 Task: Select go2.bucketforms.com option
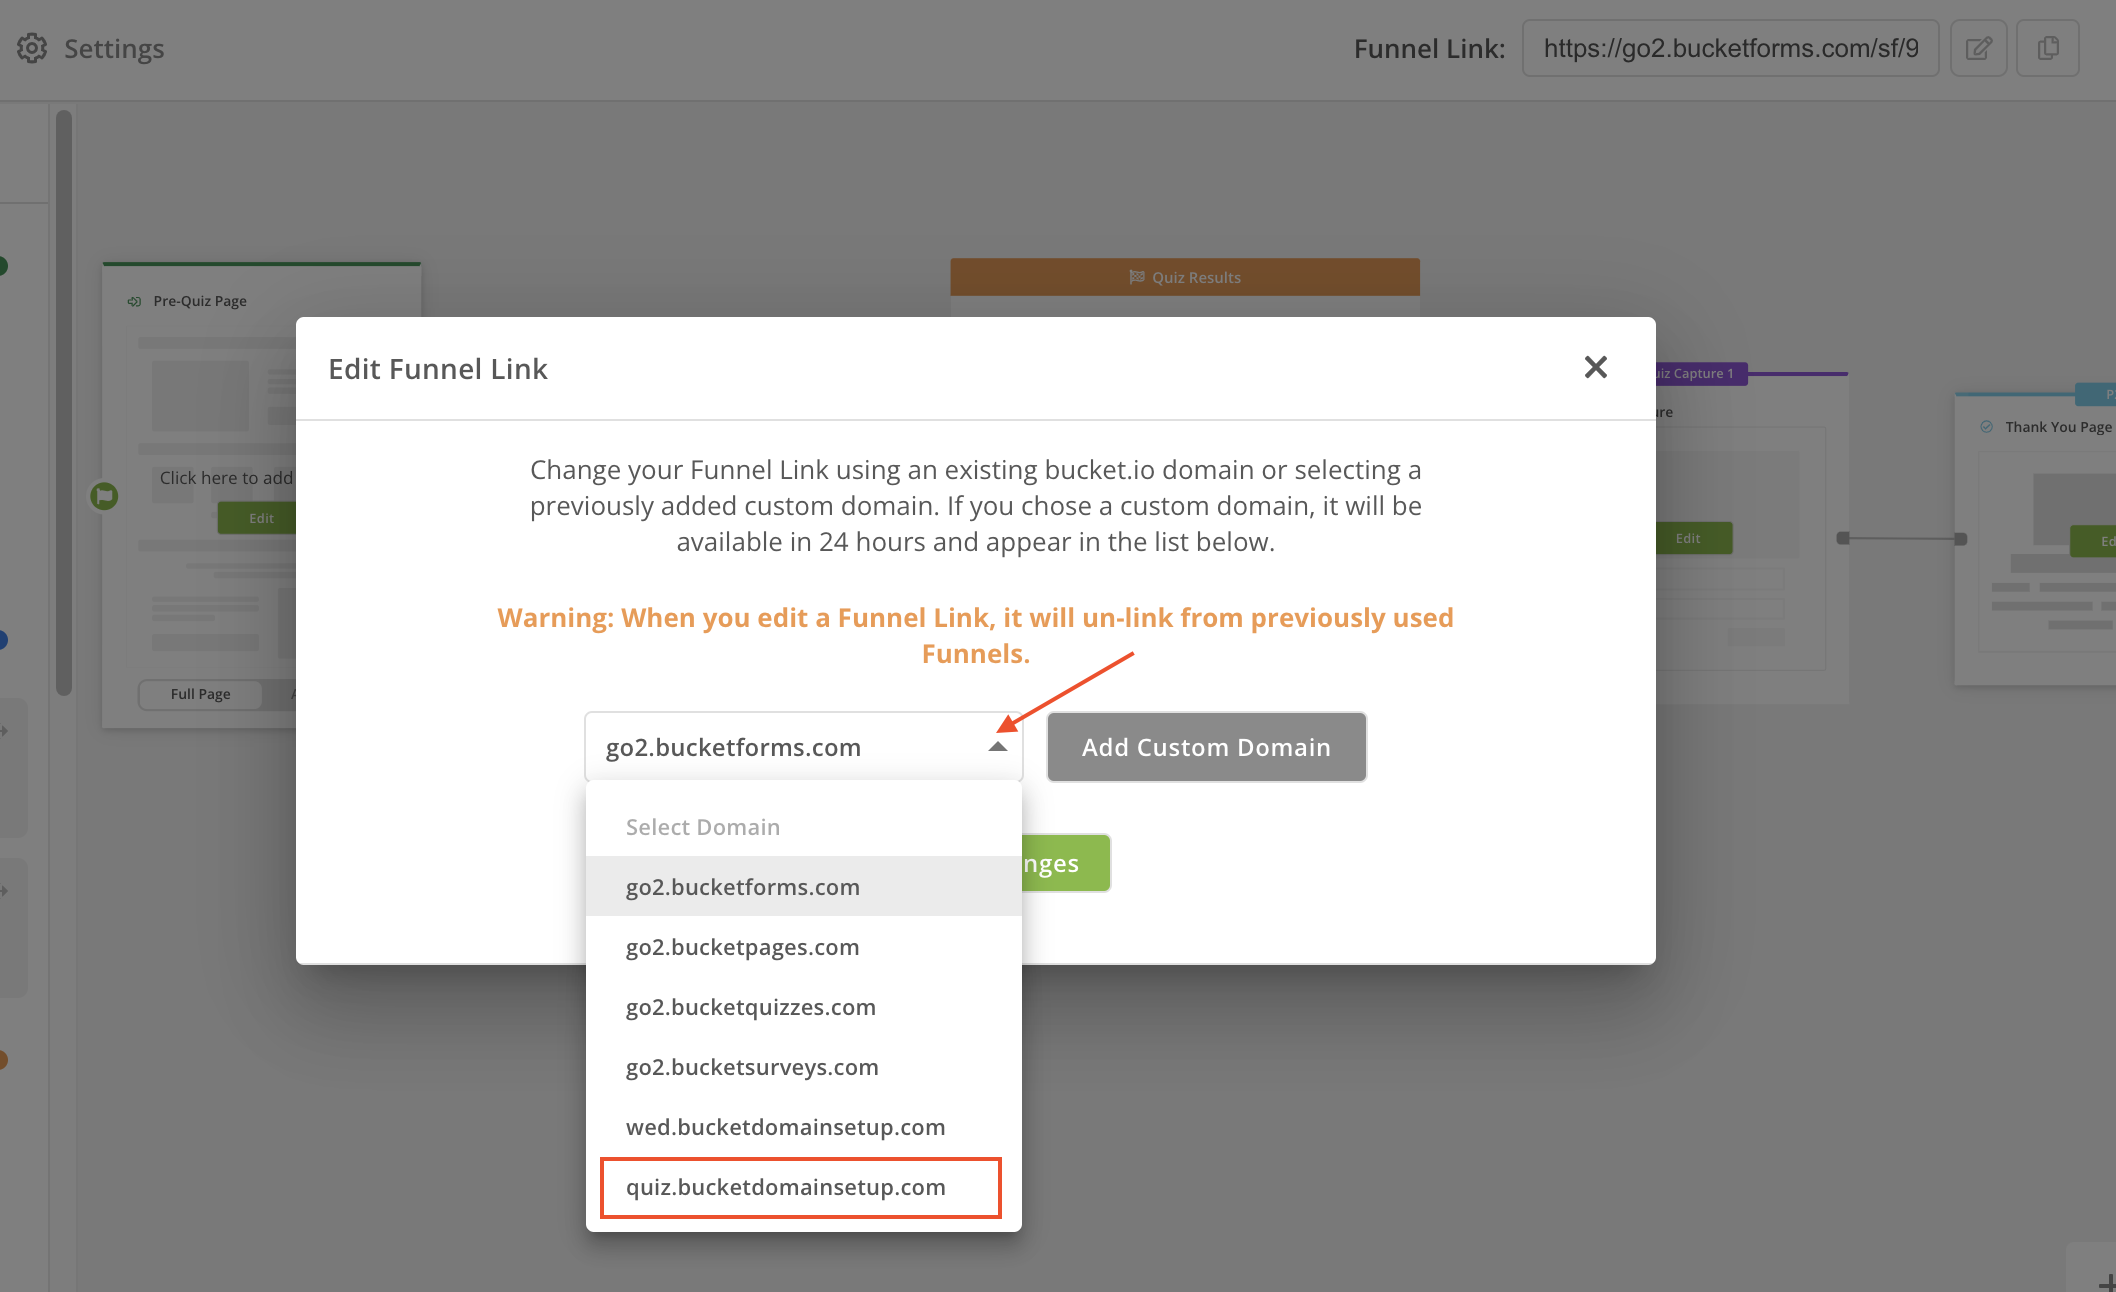743,887
